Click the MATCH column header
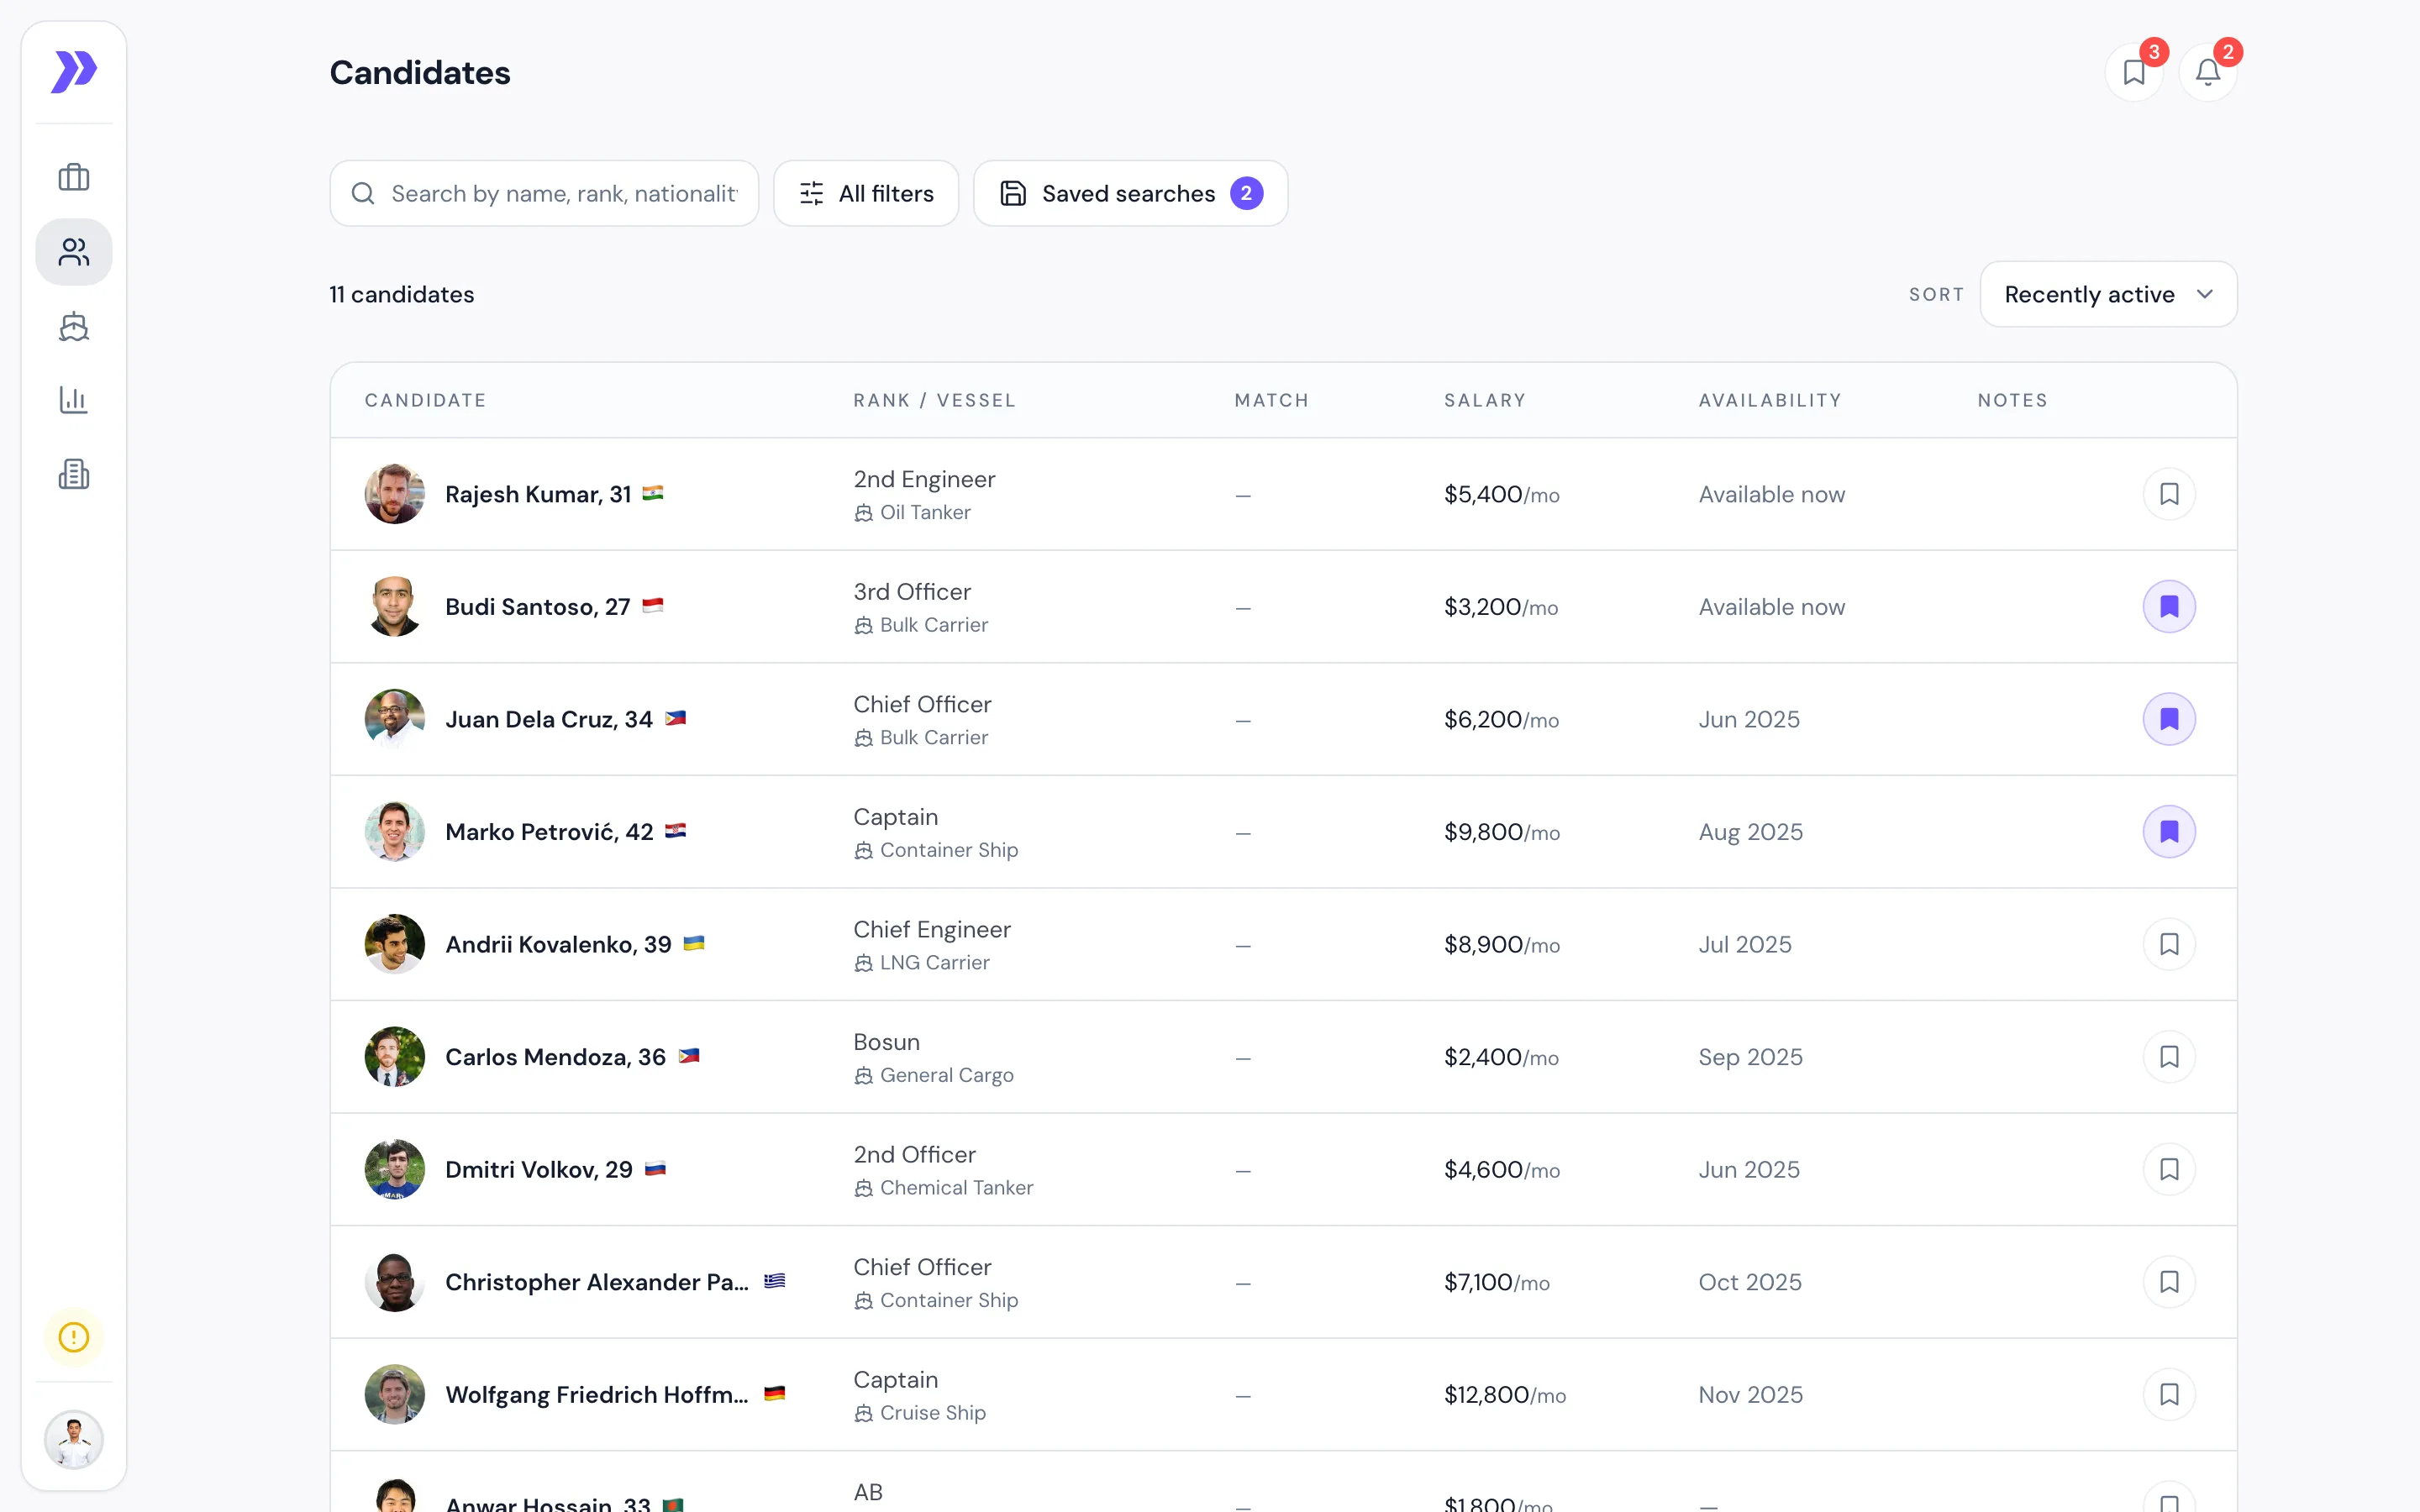The image size is (2420, 1512). pyautogui.click(x=1271, y=400)
